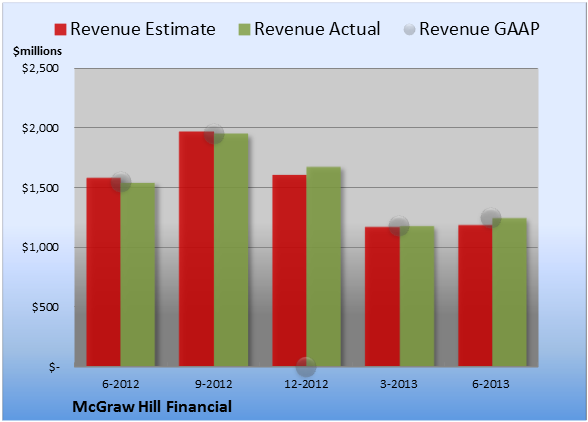Select the red estimate bar for 6-2012
Screen dimensions: 588x422
click(x=104, y=272)
